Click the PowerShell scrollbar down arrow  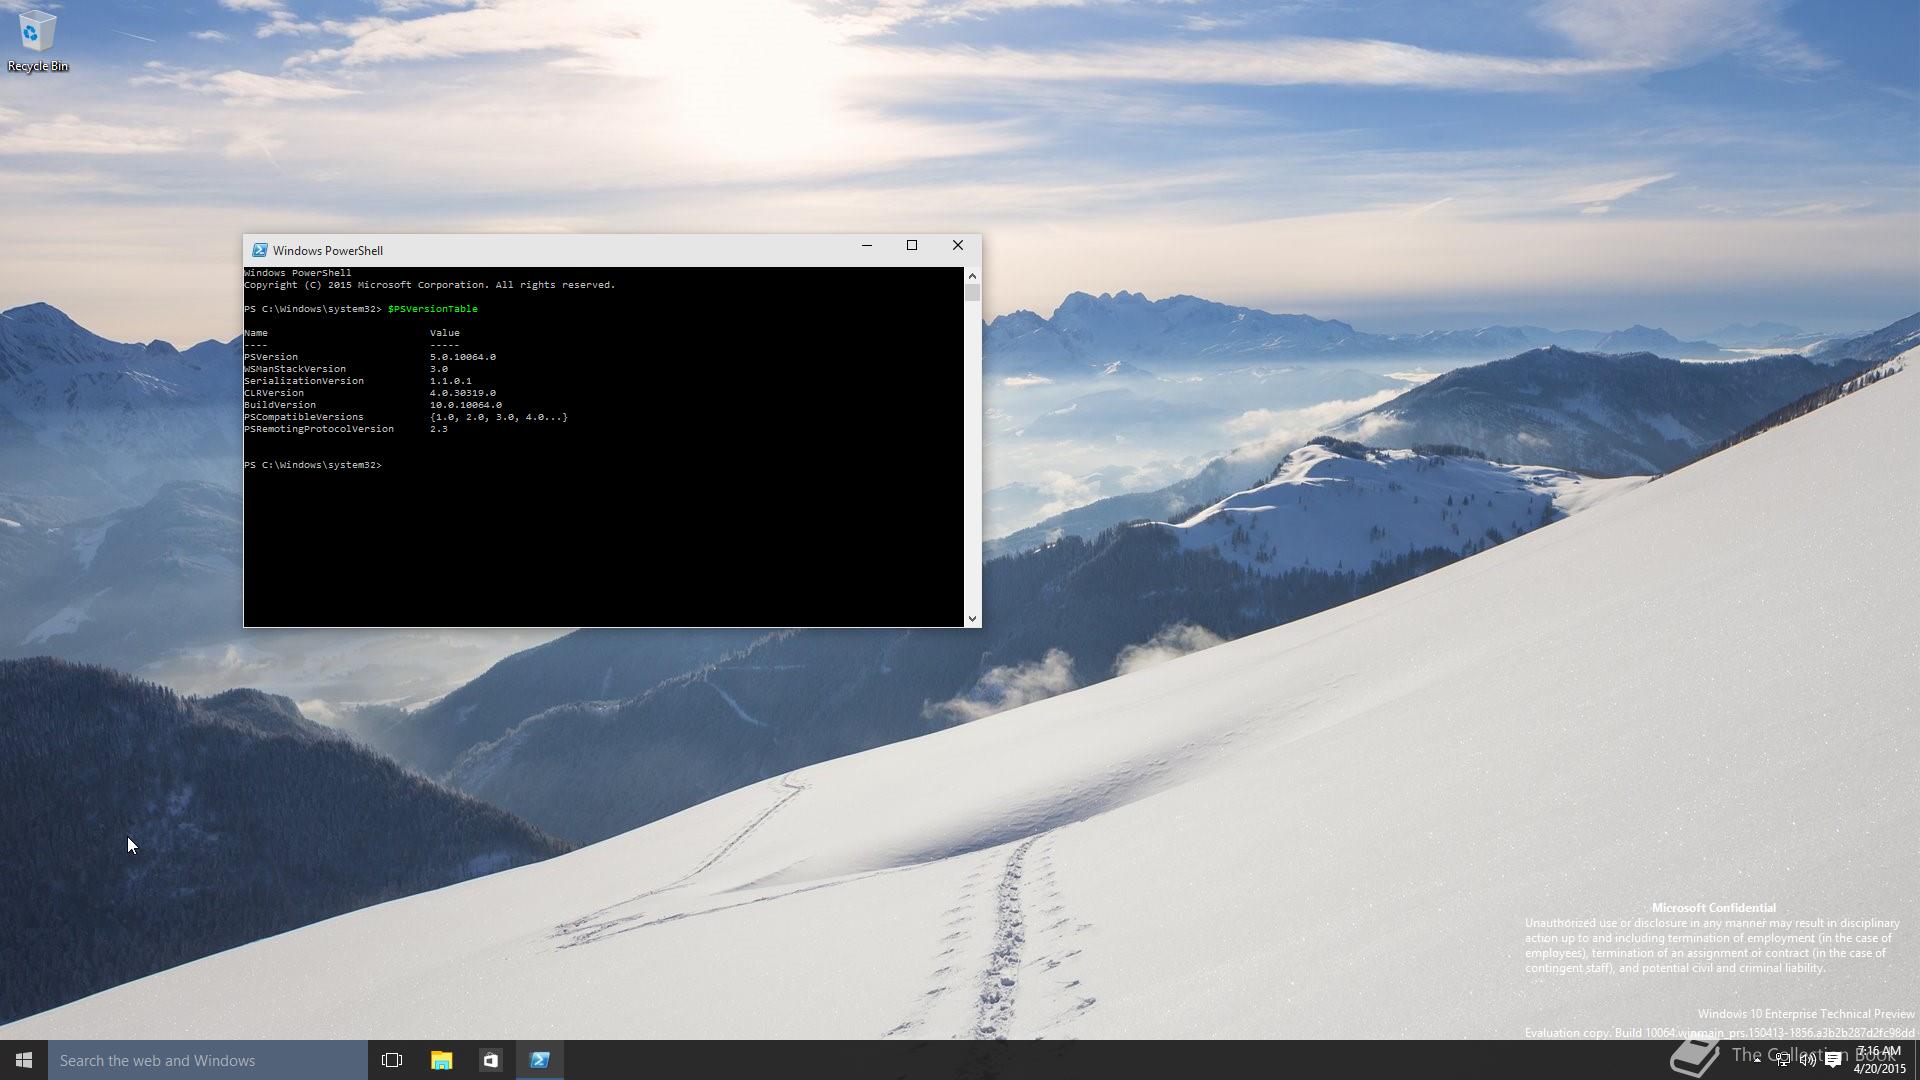[972, 619]
